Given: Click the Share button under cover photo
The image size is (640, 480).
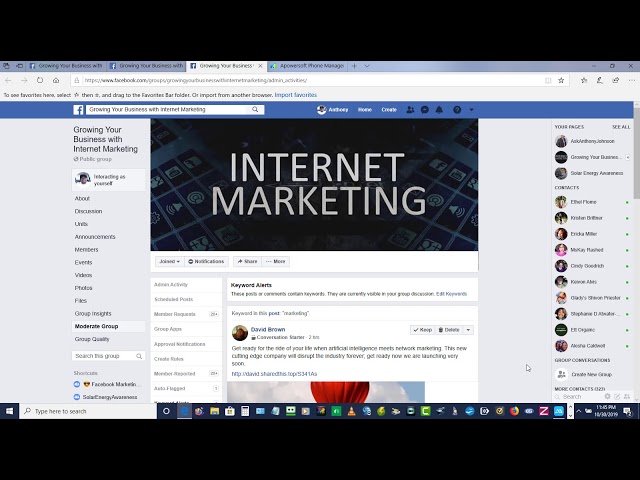Looking at the screenshot, I should [x=247, y=261].
